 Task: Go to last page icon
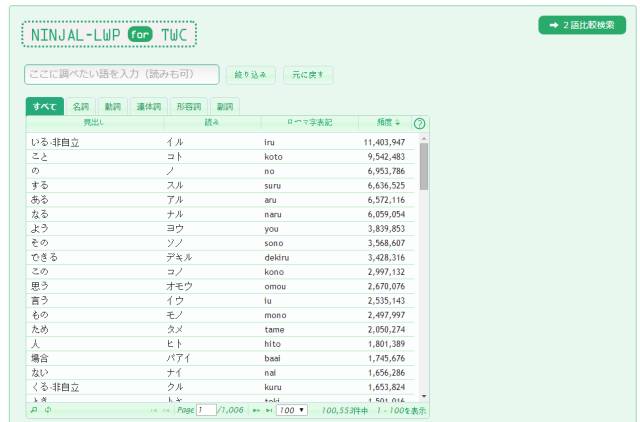click(269, 410)
